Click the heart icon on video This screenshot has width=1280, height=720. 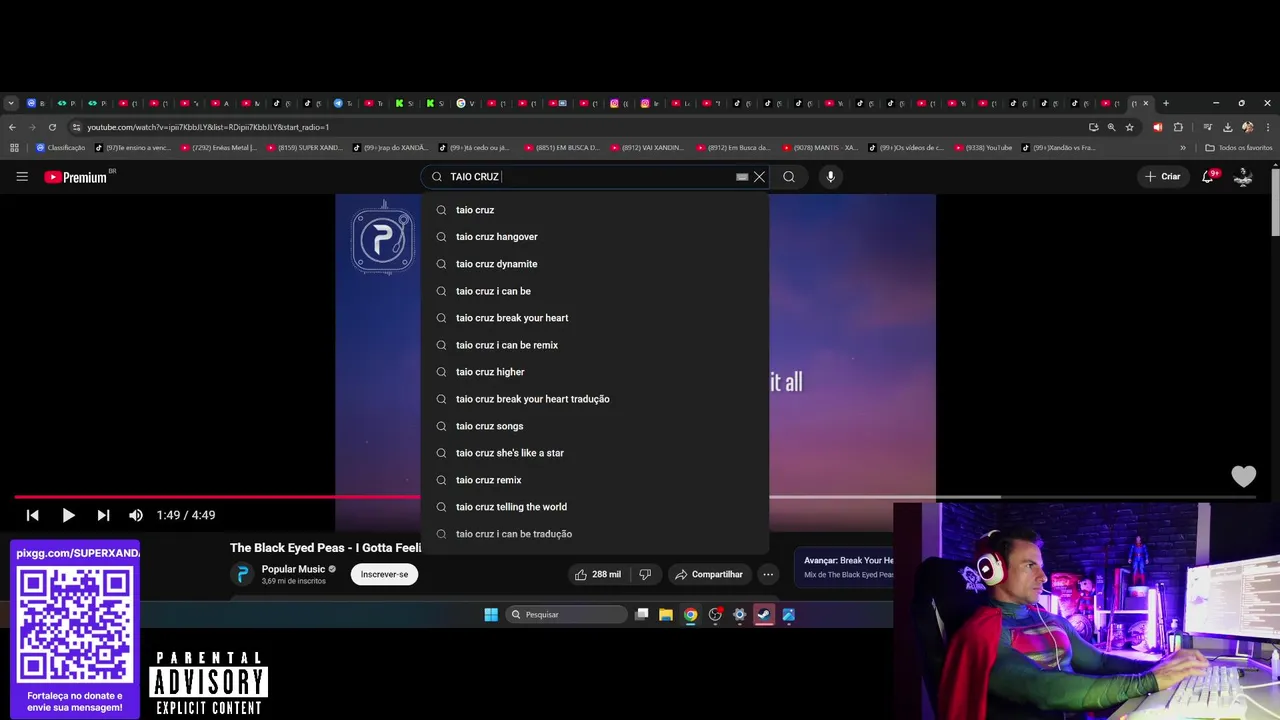pyautogui.click(x=1243, y=477)
